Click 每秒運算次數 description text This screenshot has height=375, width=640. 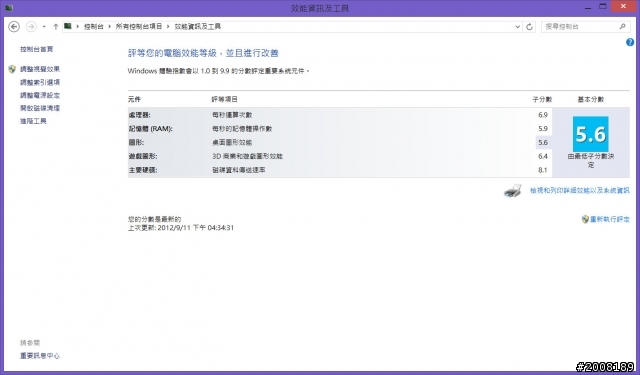click(232, 115)
